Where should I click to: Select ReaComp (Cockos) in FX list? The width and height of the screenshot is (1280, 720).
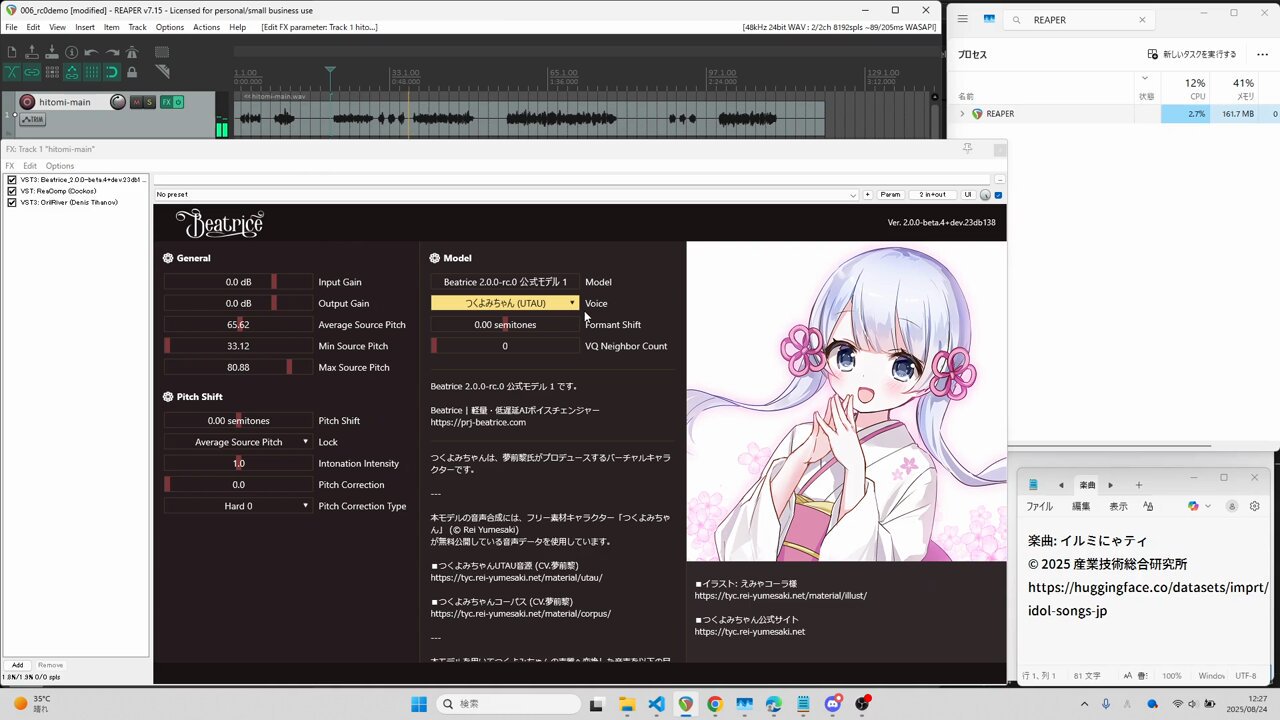point(58,191)
